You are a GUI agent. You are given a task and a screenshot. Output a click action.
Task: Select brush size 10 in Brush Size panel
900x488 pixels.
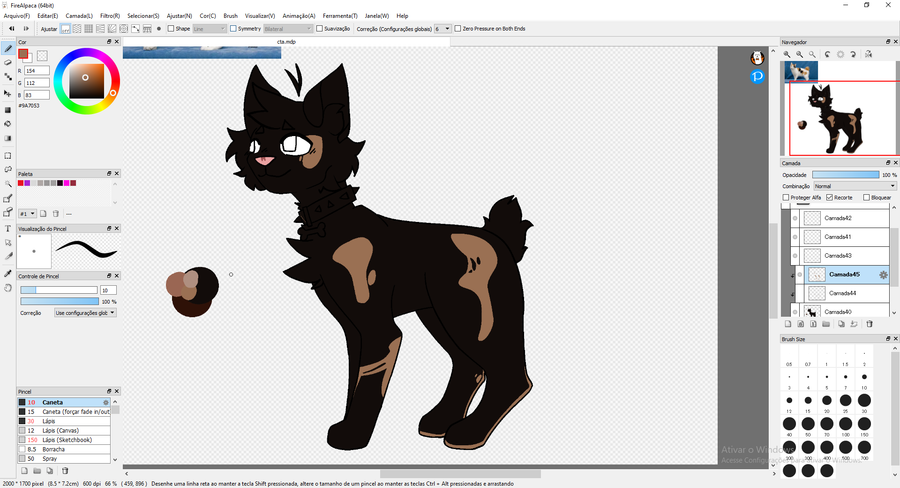click(864, 377)
